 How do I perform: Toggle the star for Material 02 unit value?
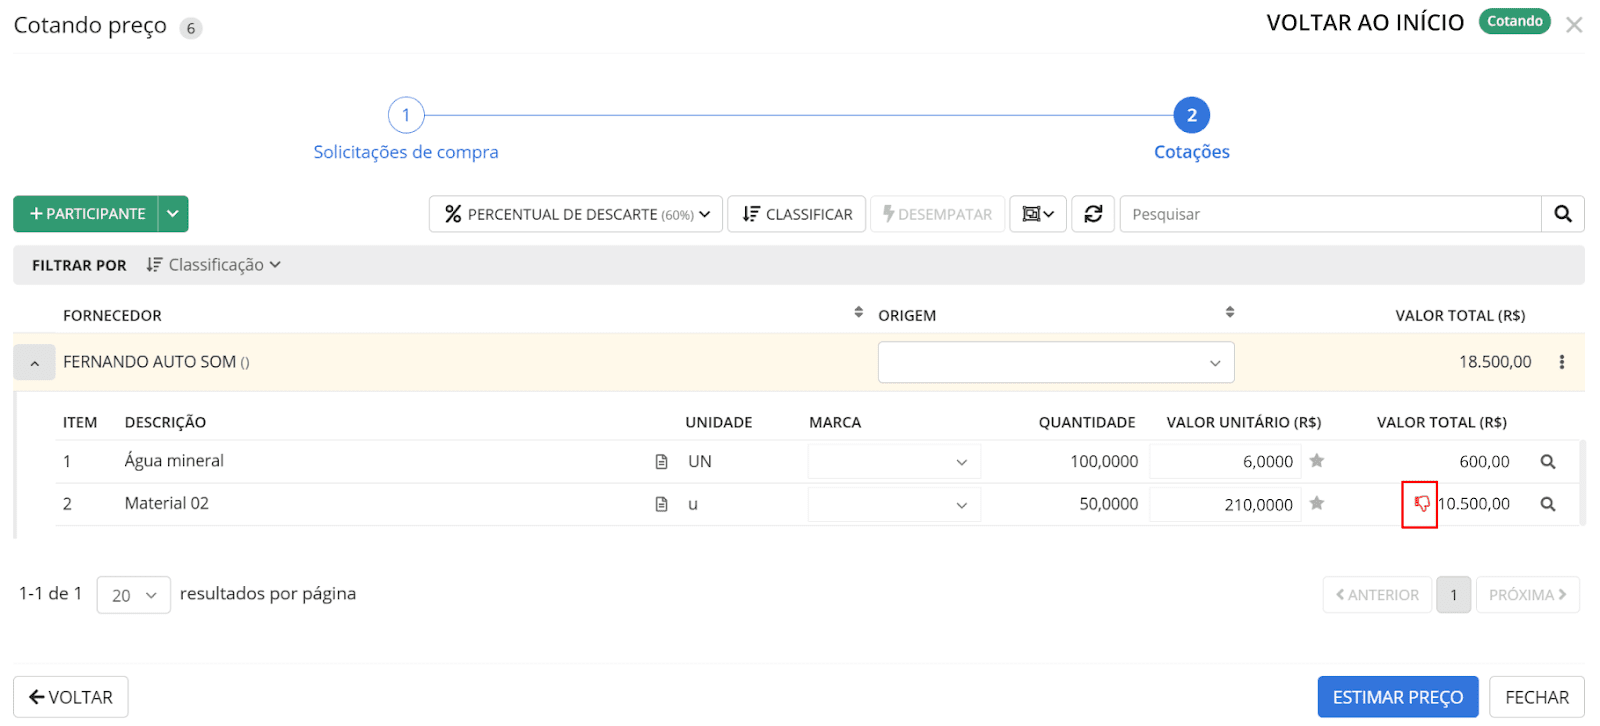pos(1317,503)
